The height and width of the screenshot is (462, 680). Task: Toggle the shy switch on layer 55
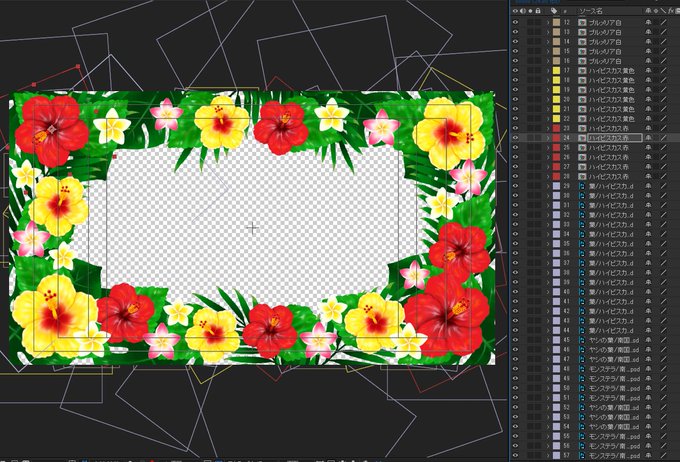648,436
